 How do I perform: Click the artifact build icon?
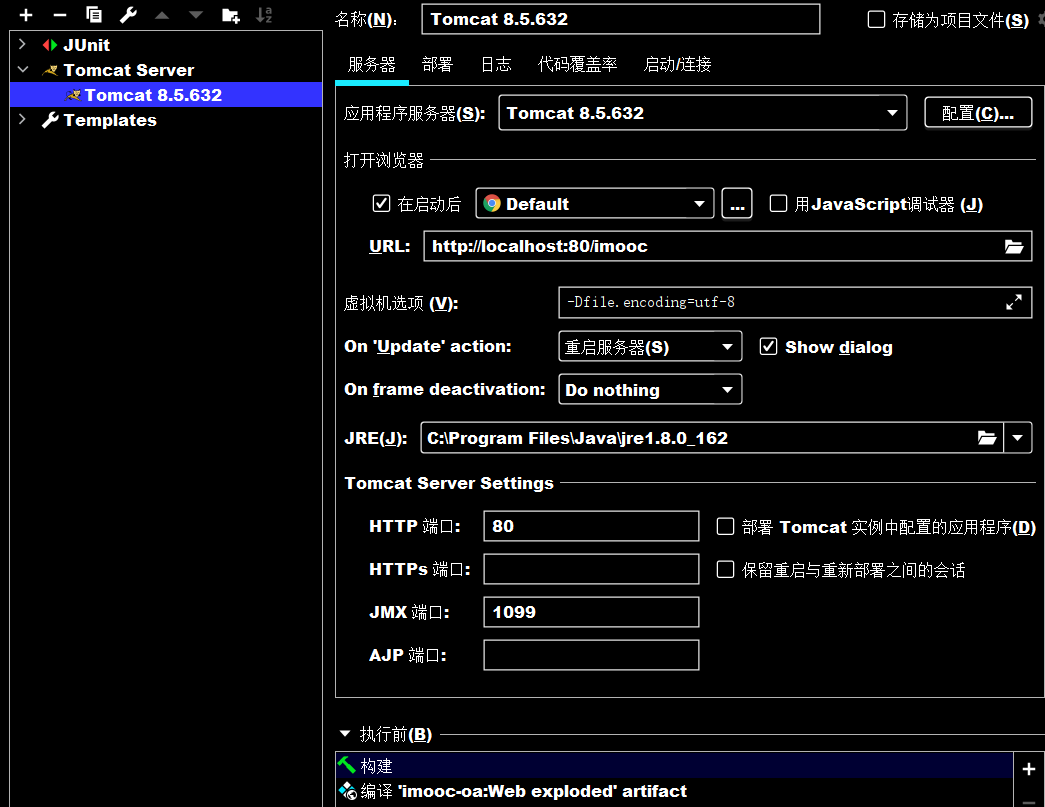(348, 791)
